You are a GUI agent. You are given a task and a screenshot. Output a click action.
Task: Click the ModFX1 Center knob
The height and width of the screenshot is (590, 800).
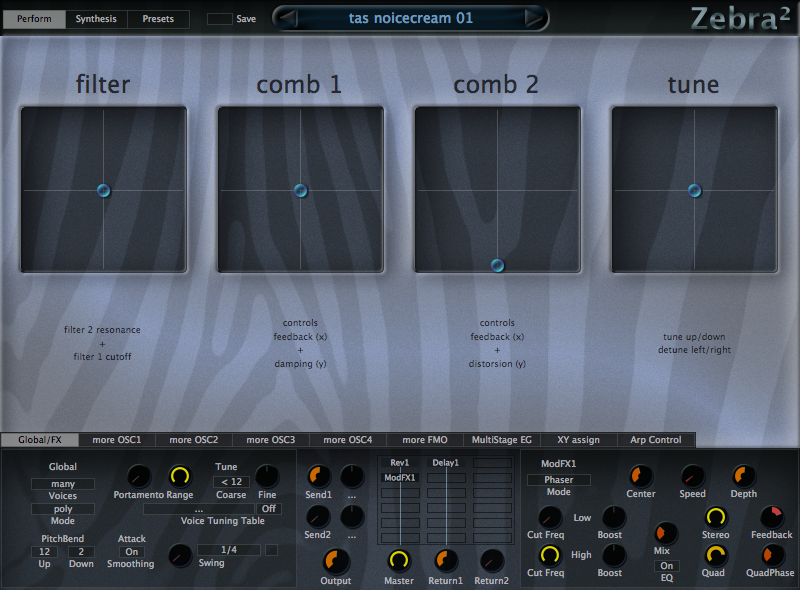[641, 476]
